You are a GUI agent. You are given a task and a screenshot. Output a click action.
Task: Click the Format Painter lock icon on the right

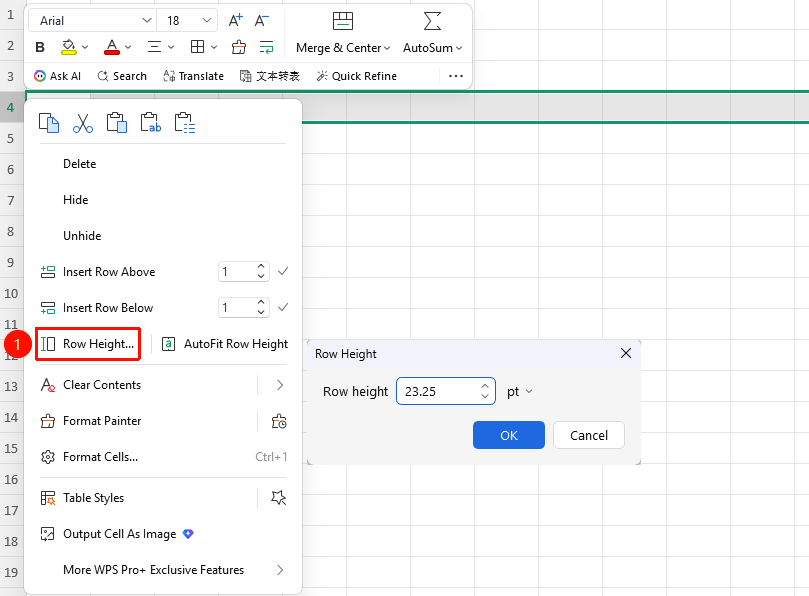(x=279, y=421)
